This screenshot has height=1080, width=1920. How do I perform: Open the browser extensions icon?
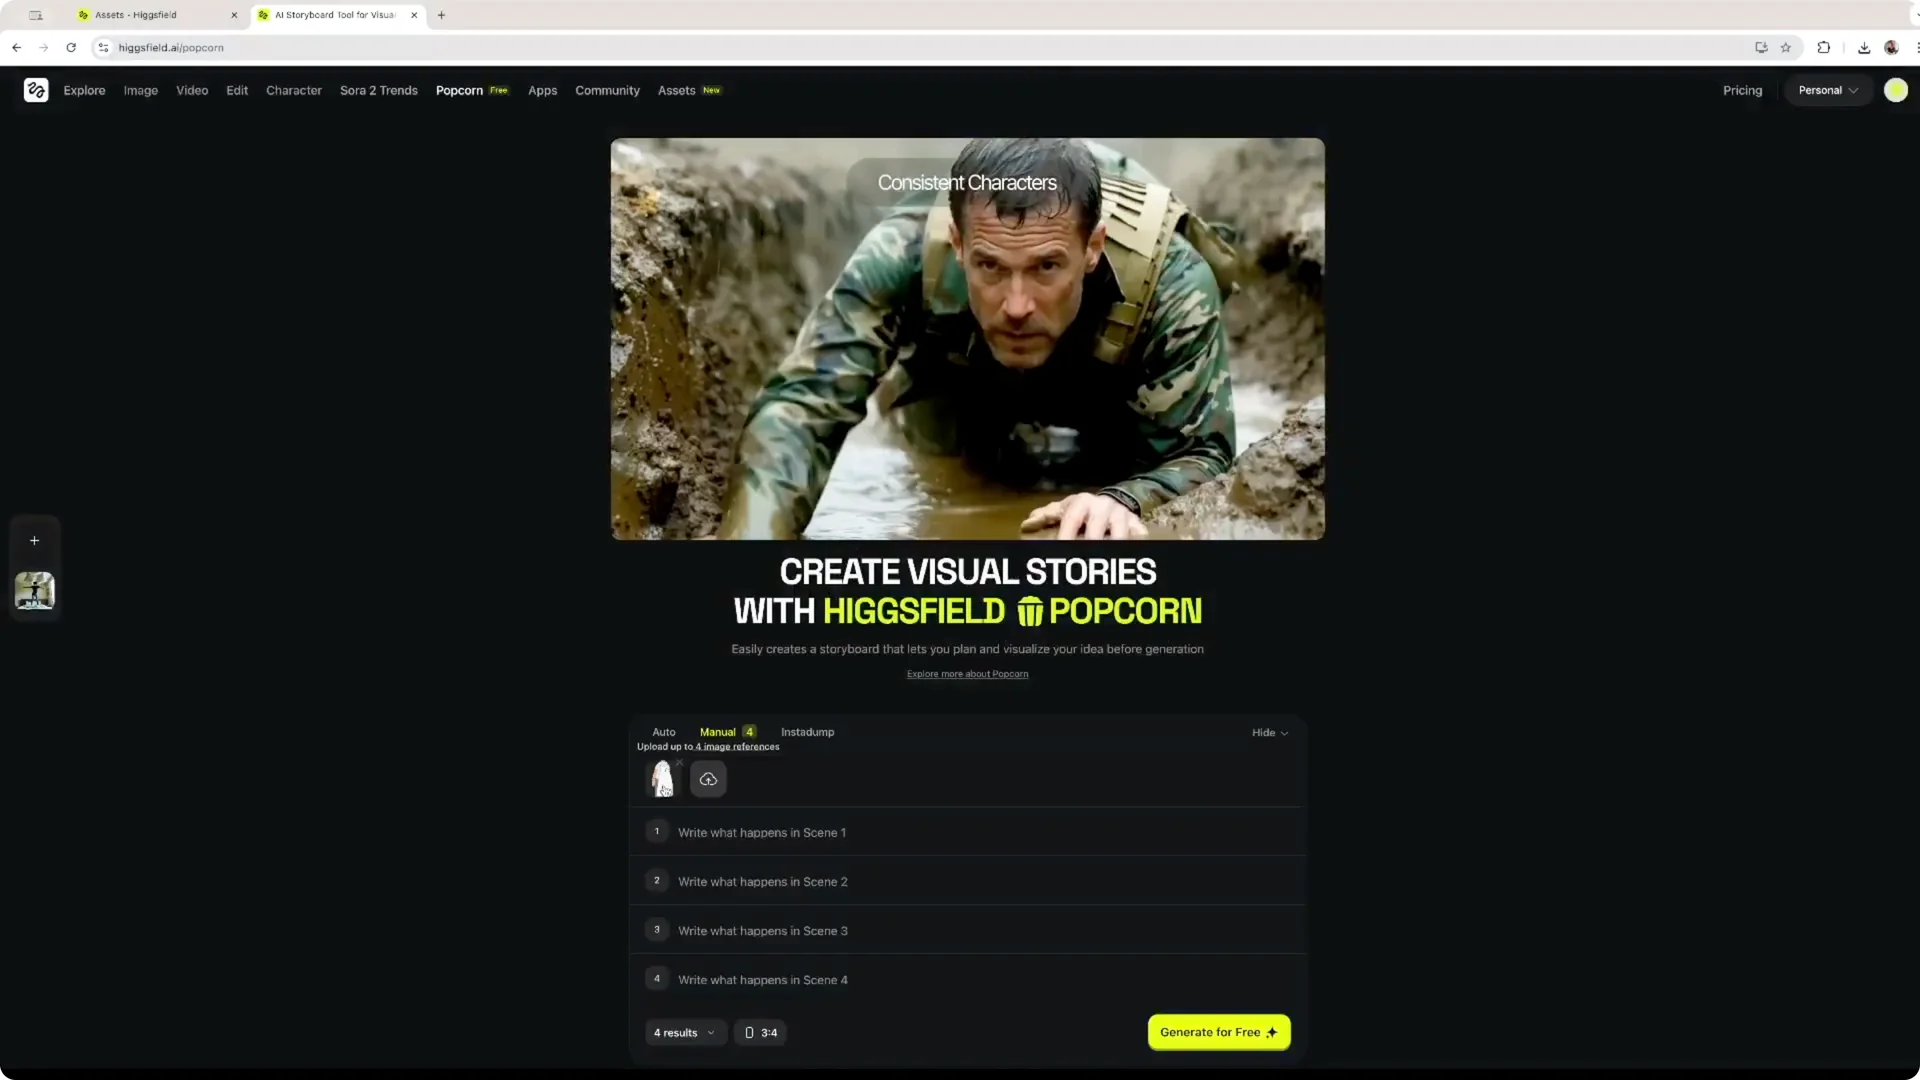[x=1824, y=47]
